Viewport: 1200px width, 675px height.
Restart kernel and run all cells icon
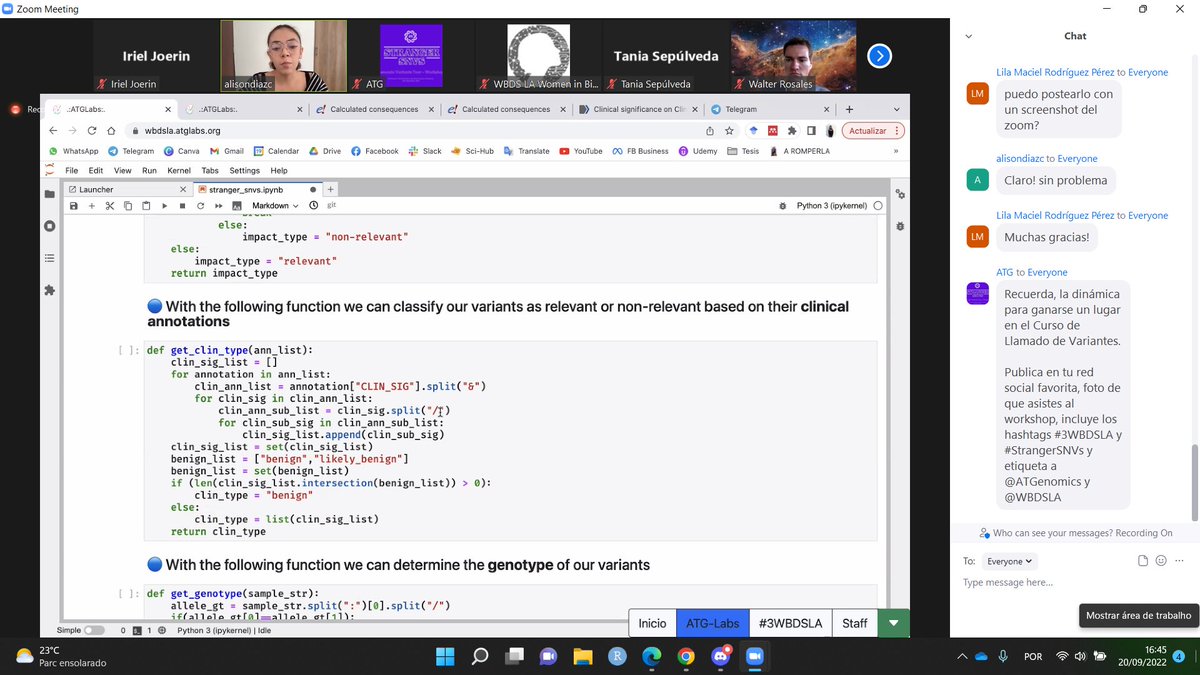pos(218,206)
